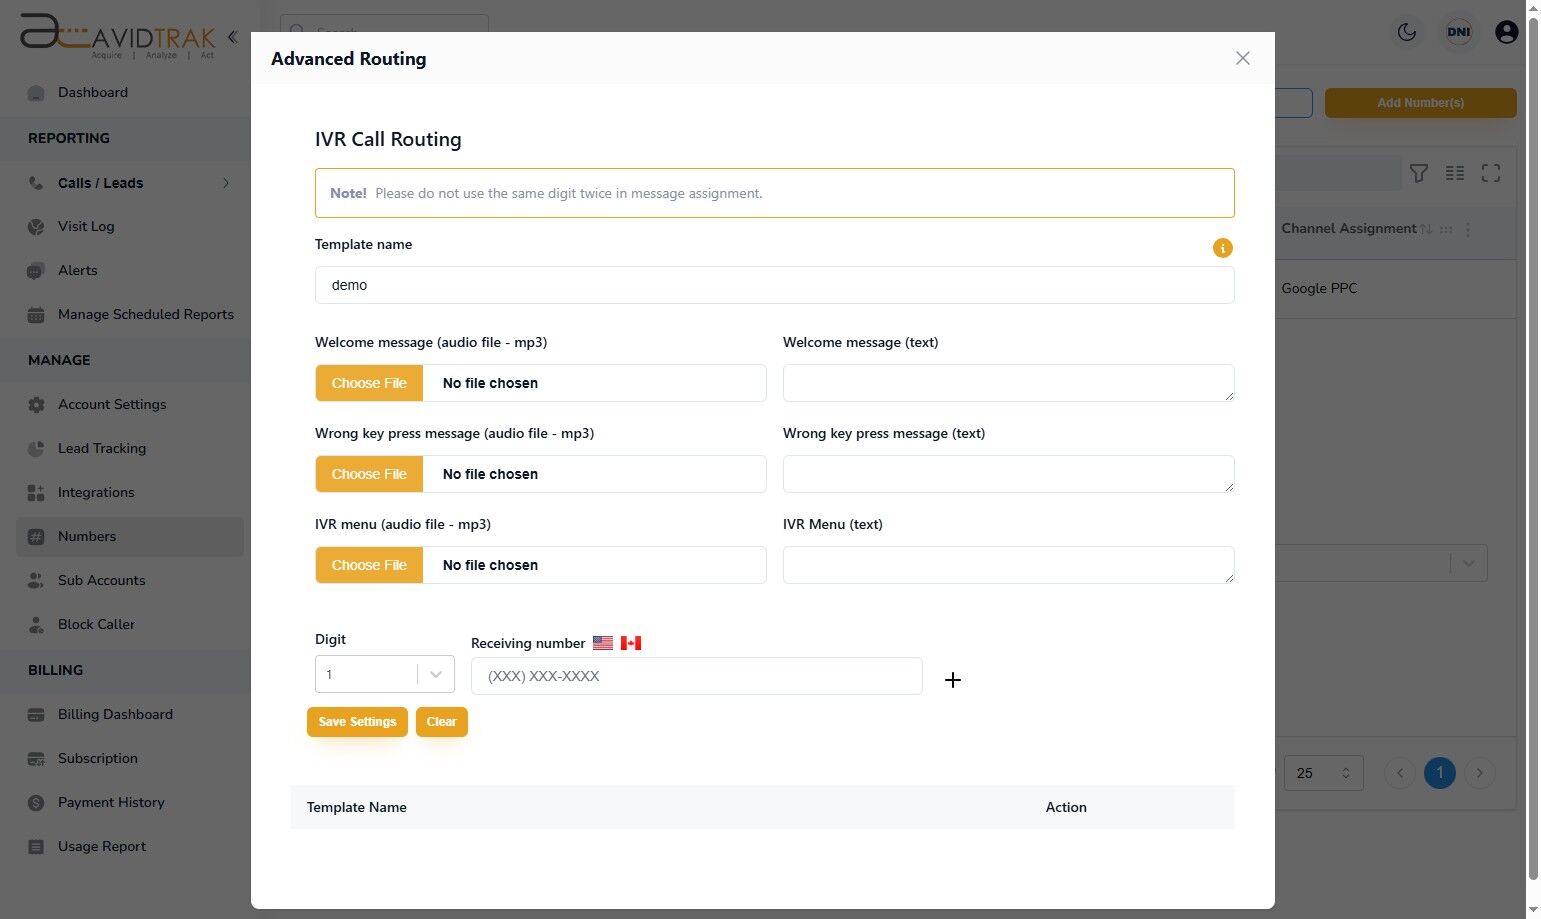The width and height of the screenshot is (1541, 919).
Task: Click the fullscreen expand icon
Action: click(x=1491, y=173)
